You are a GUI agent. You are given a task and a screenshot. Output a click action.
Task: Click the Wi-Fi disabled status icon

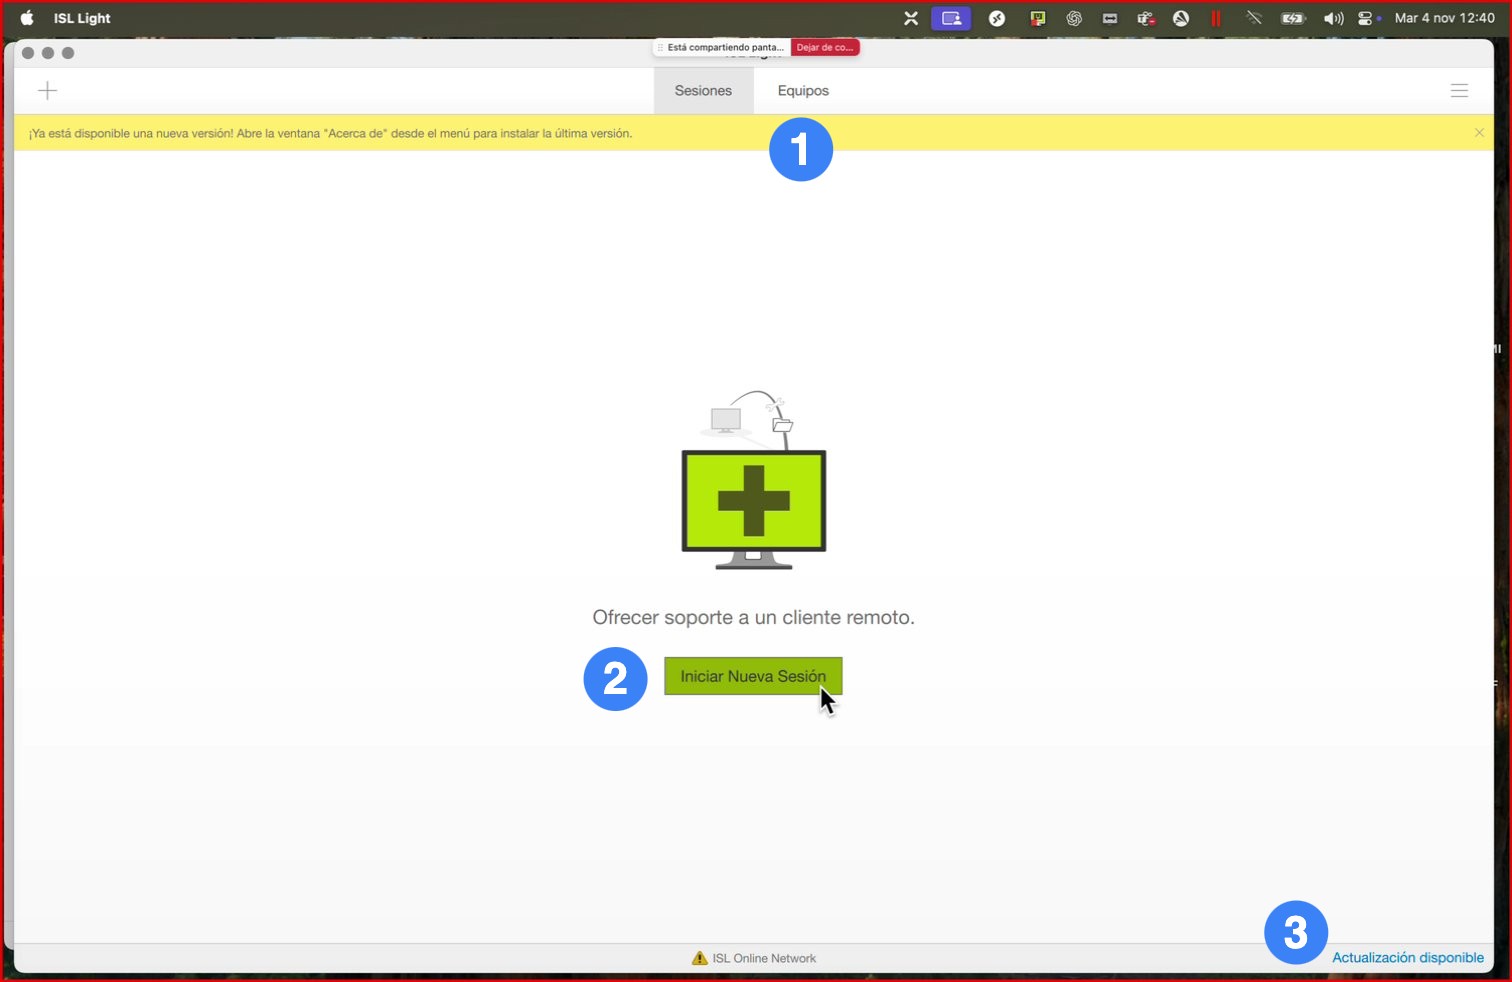[1253, 18]
